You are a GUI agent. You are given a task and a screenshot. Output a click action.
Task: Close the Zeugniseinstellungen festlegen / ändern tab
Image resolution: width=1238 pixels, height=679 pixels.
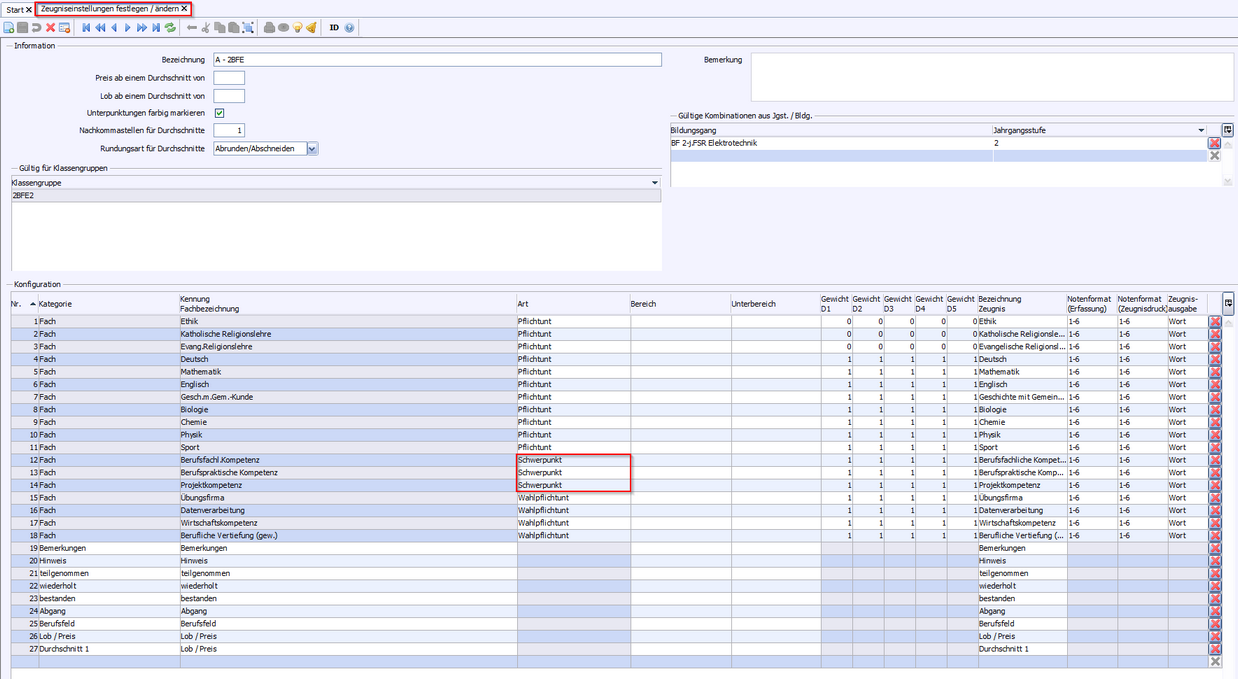pos(184,9)
